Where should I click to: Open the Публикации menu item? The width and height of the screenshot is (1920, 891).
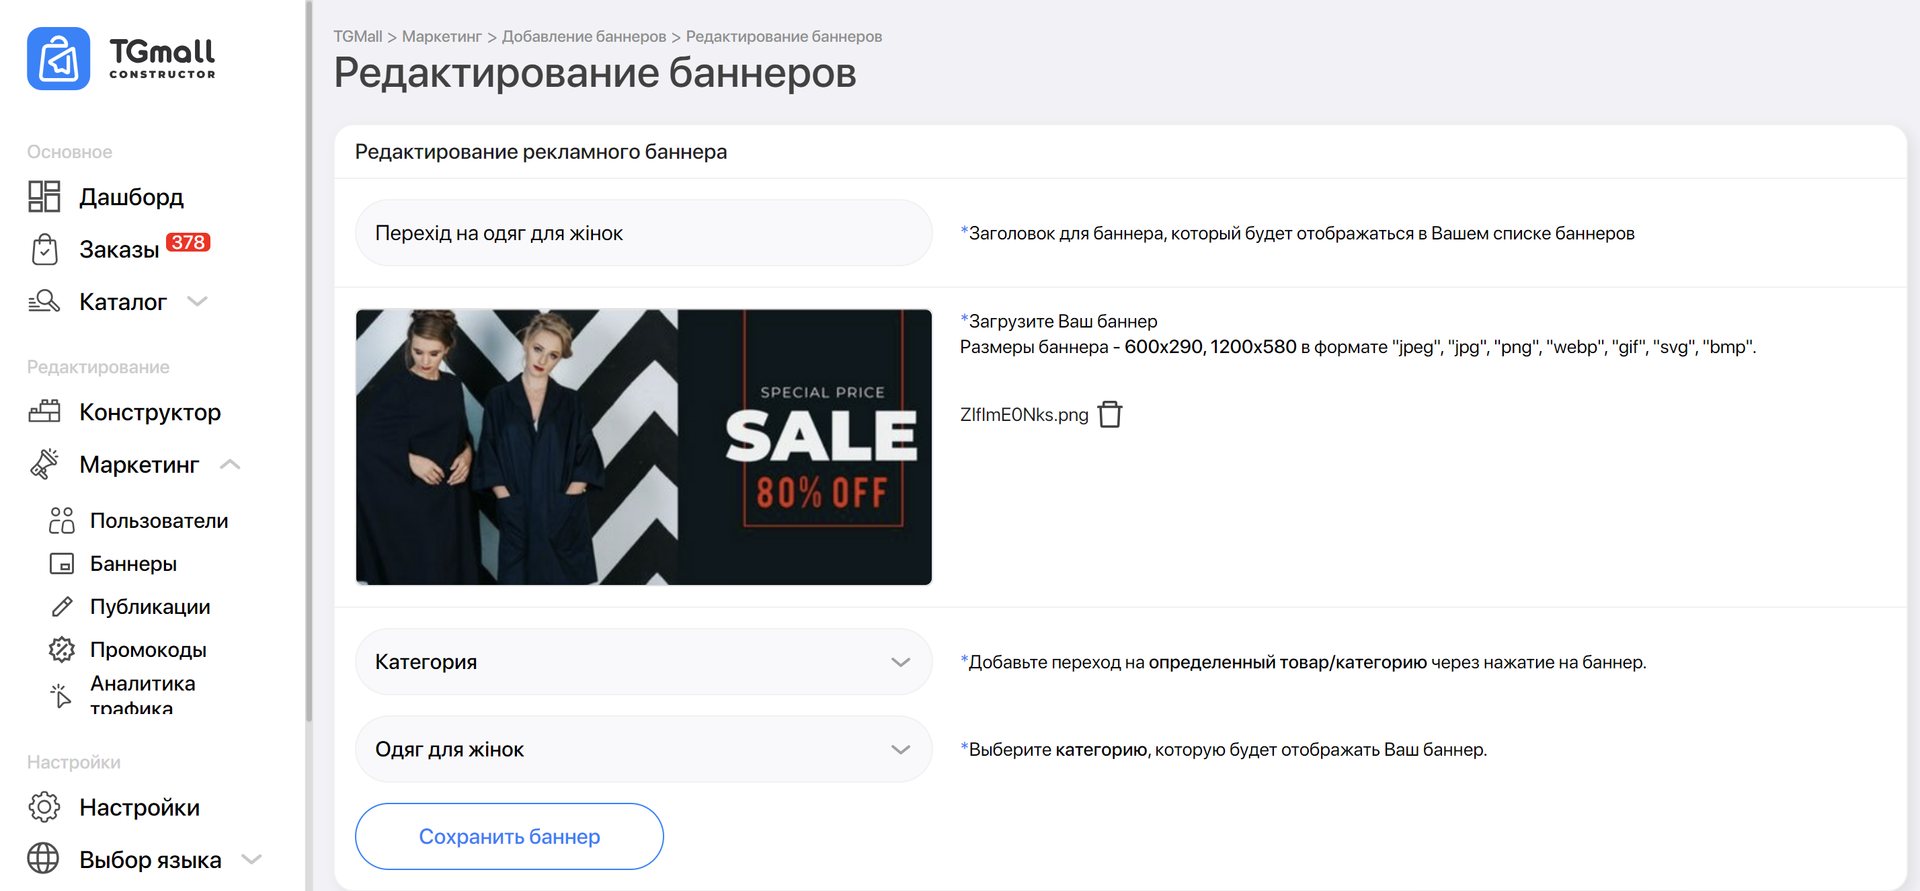tap(150, 607)
